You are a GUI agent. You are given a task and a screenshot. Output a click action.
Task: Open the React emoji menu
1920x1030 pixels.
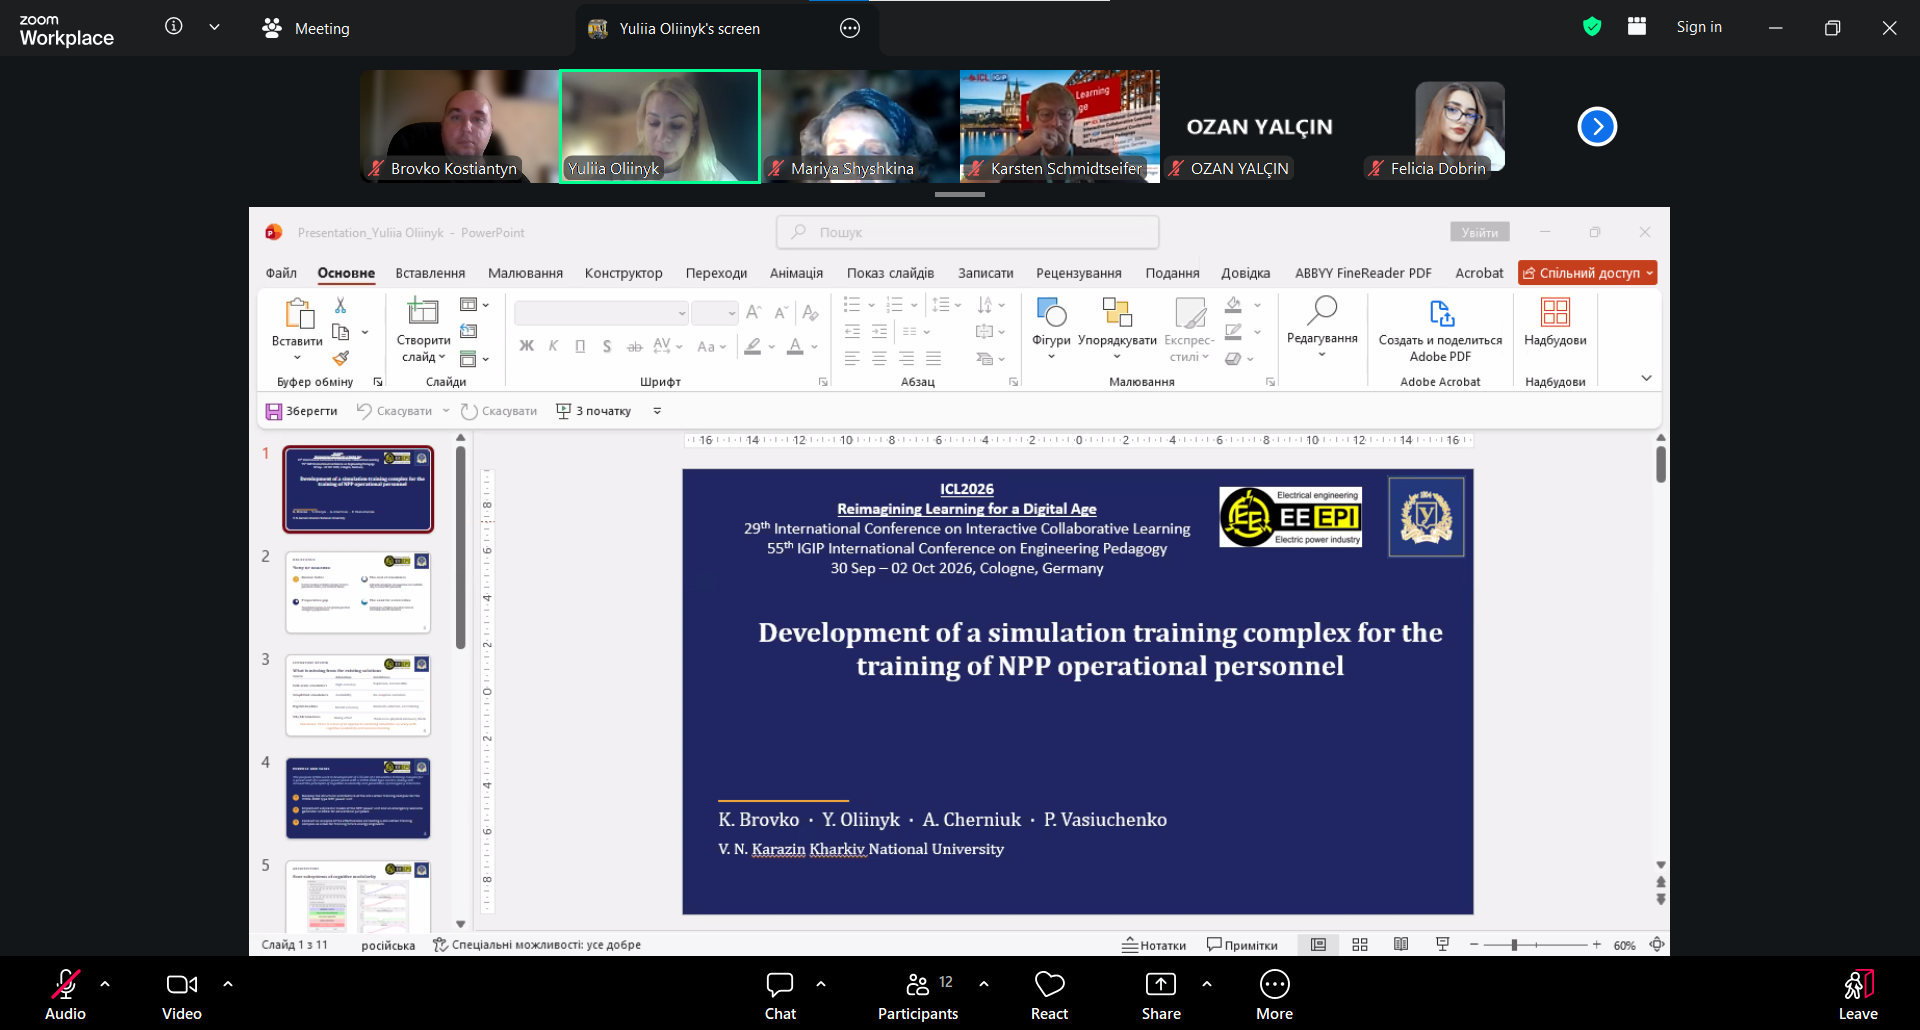[x=1049, y=996]
